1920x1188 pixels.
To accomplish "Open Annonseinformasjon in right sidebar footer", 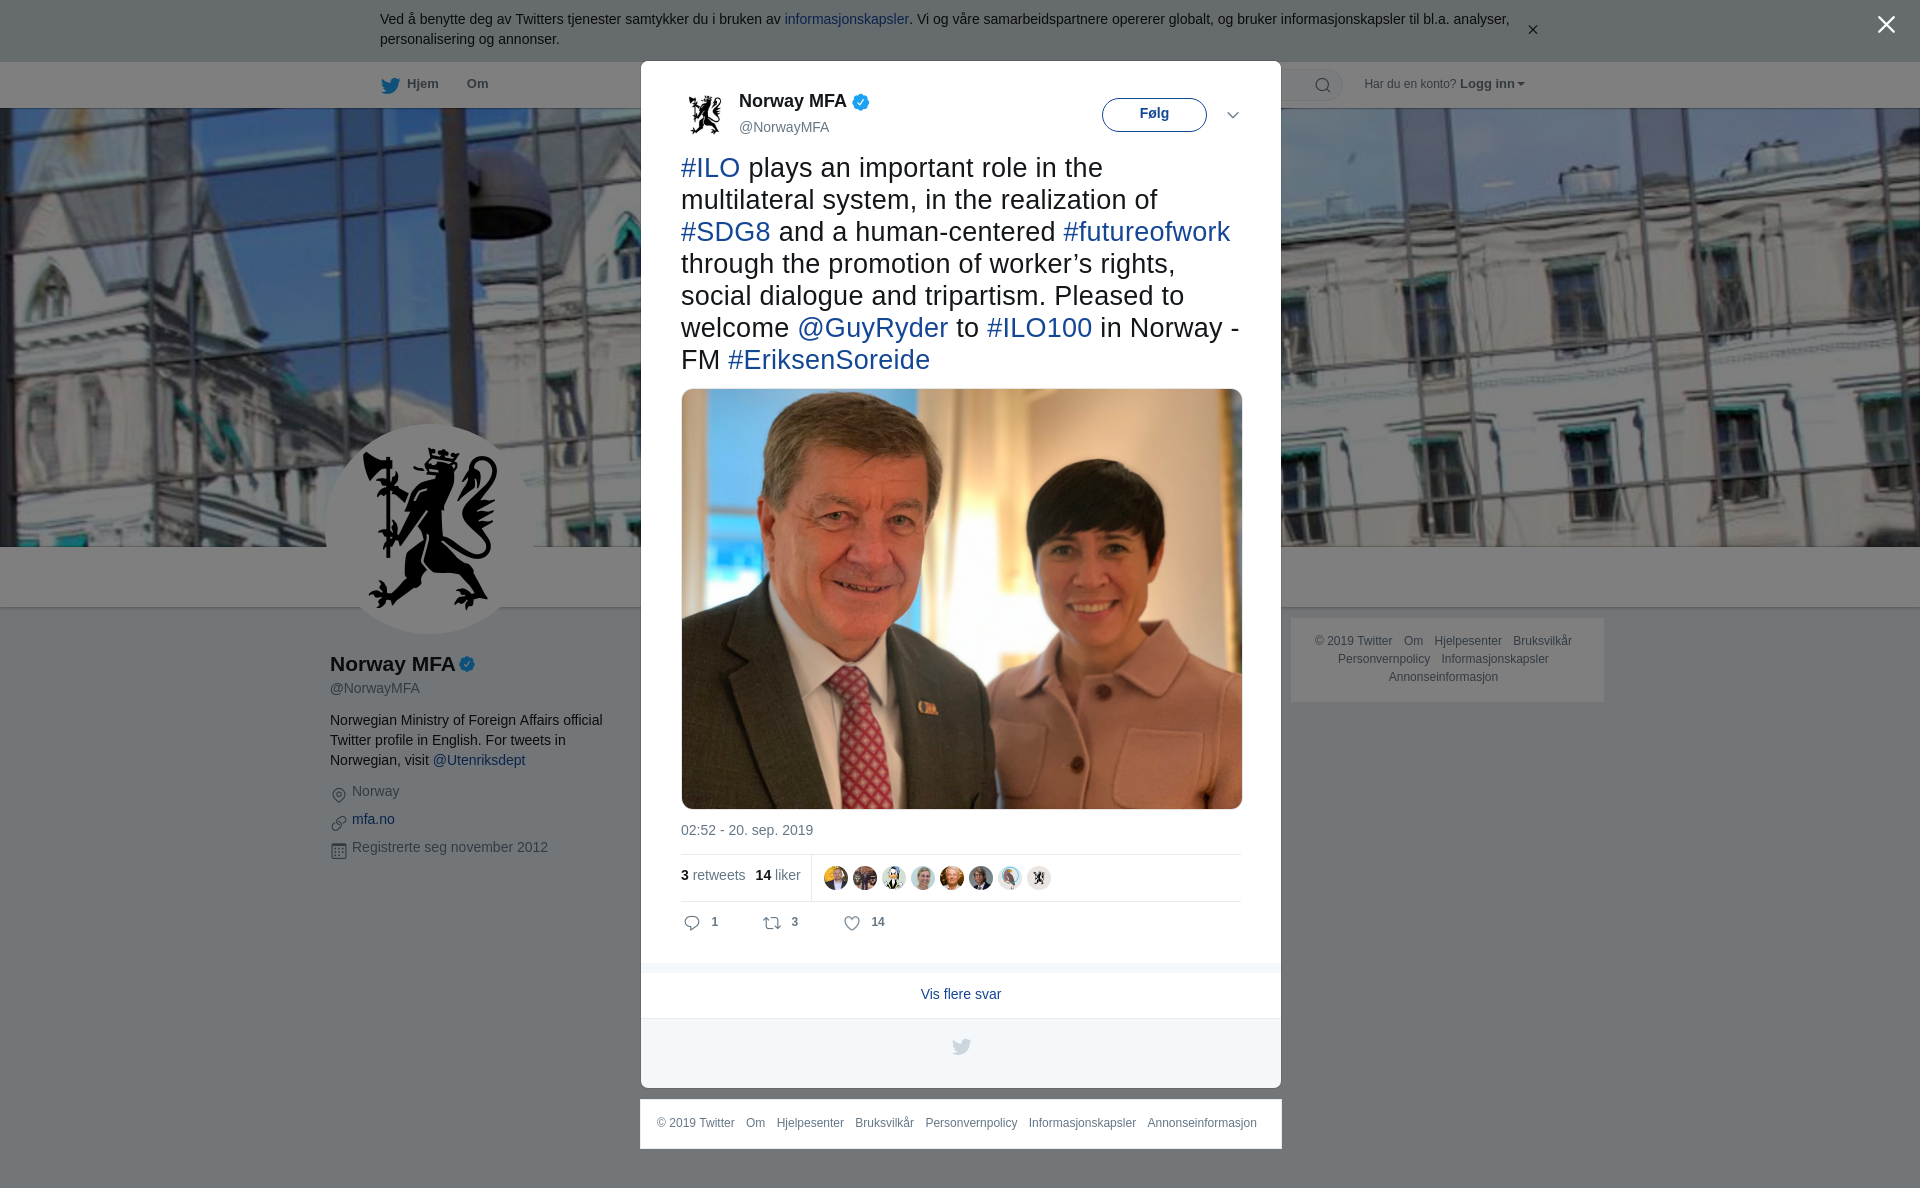I will (x=1443, y=677).
